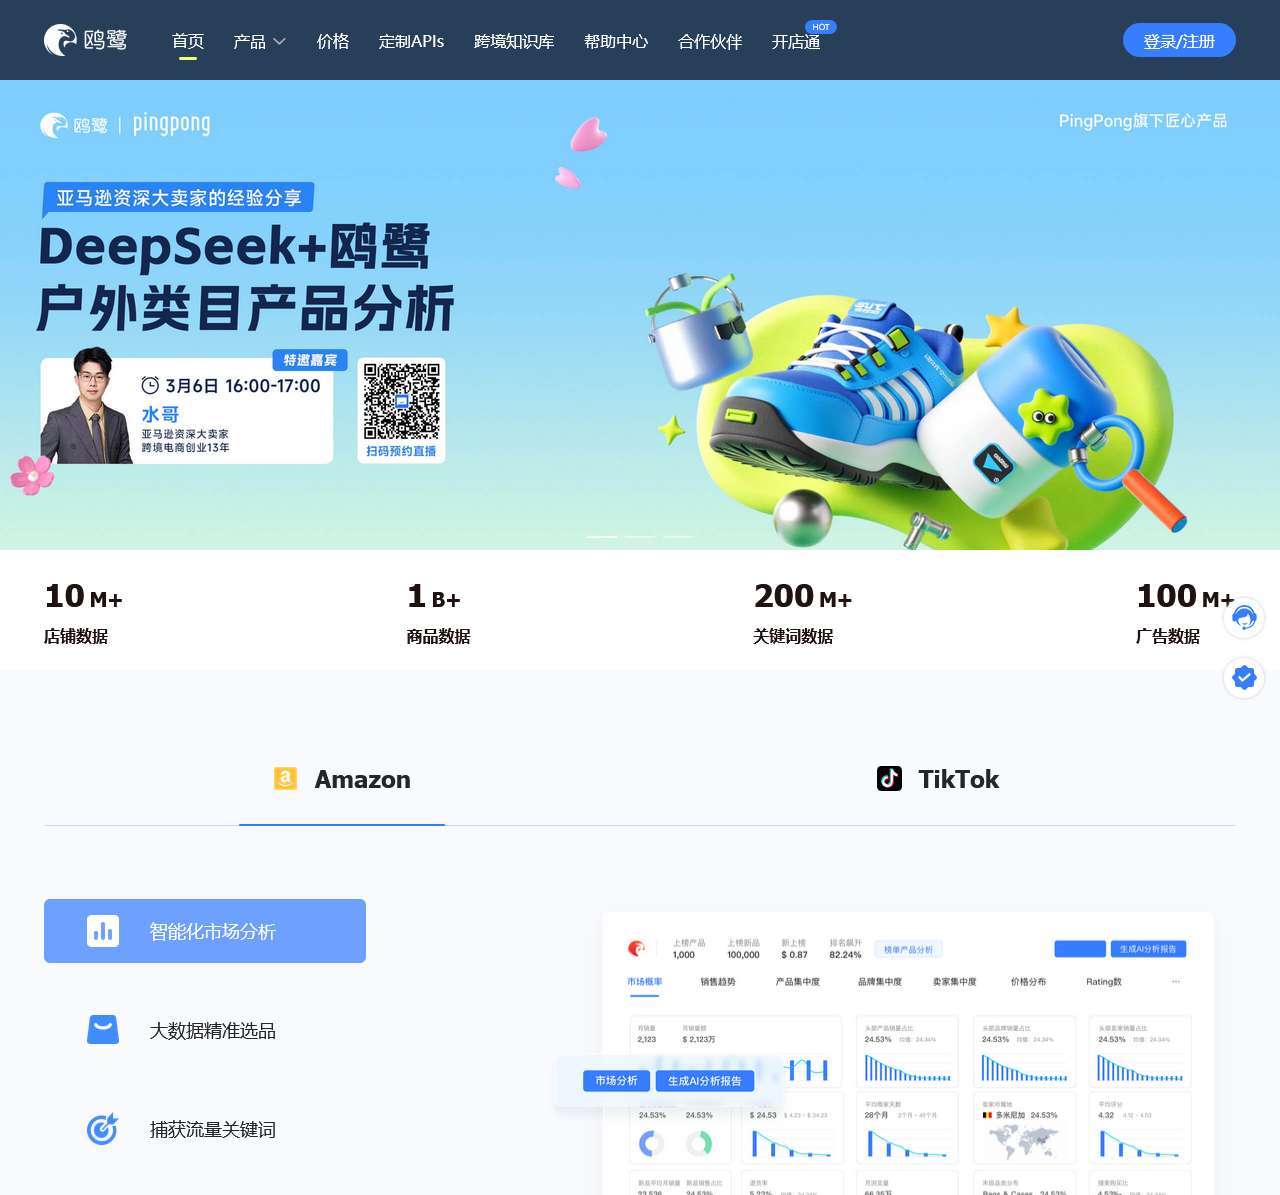This screenshot has width=1280, height=1195.
Task: Click the 100M+ 广告数据 statistic
Action: (x=1185, y=613)
